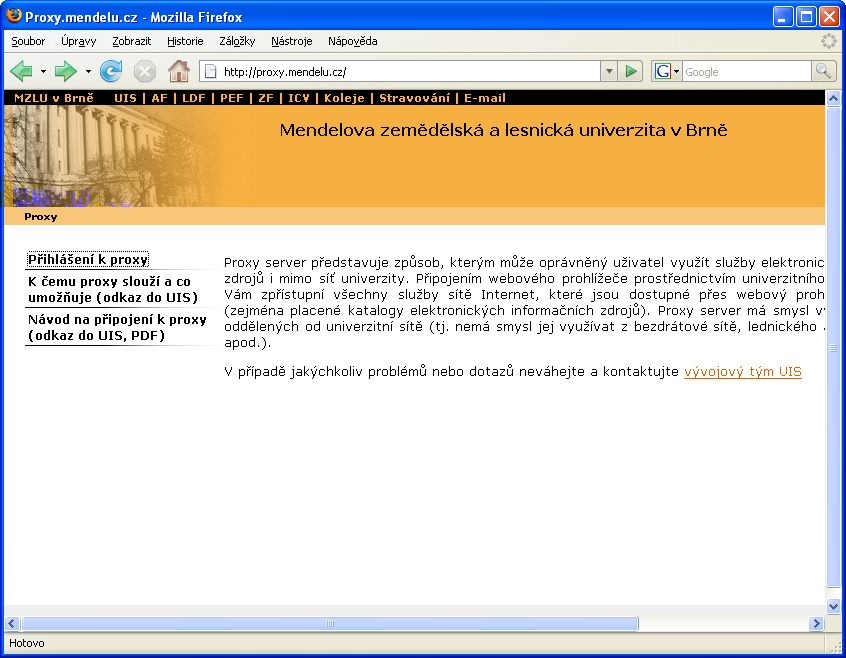The image size is (846, 658).
Task: Click the Back arrow button
Action: point(22,71)
